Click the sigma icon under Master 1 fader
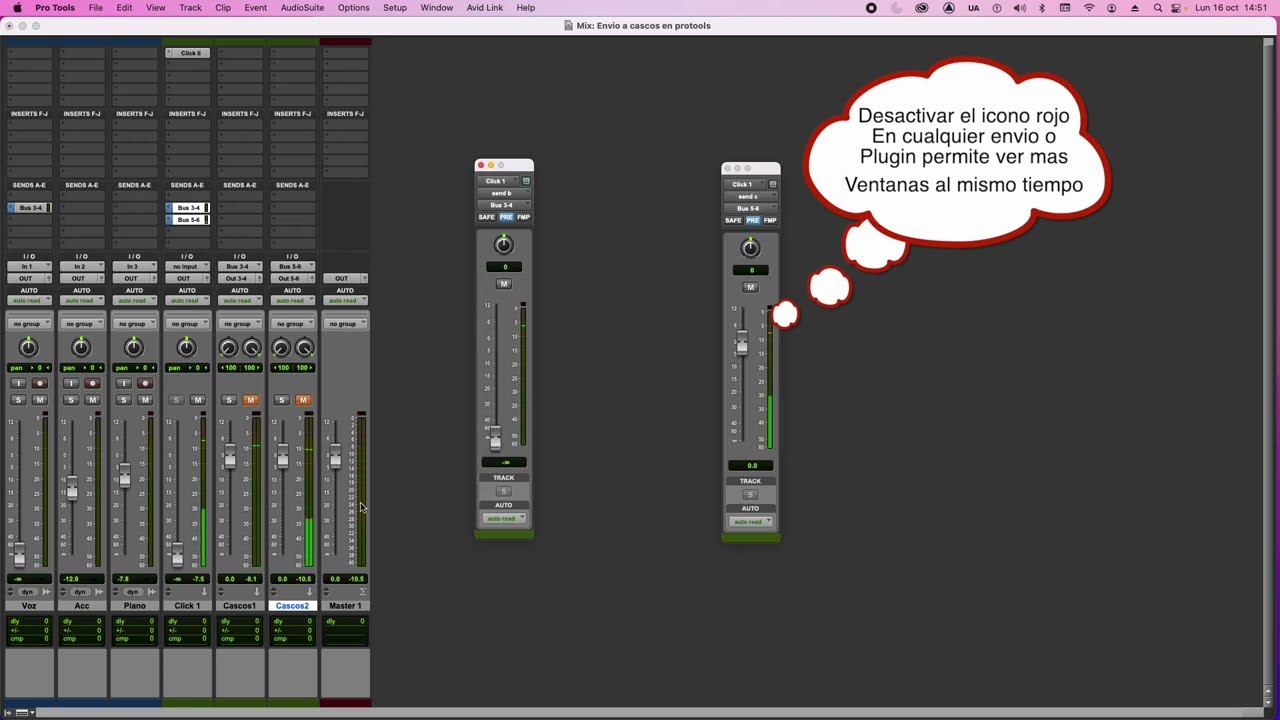The image size is (1280, 720). [362, 592]
